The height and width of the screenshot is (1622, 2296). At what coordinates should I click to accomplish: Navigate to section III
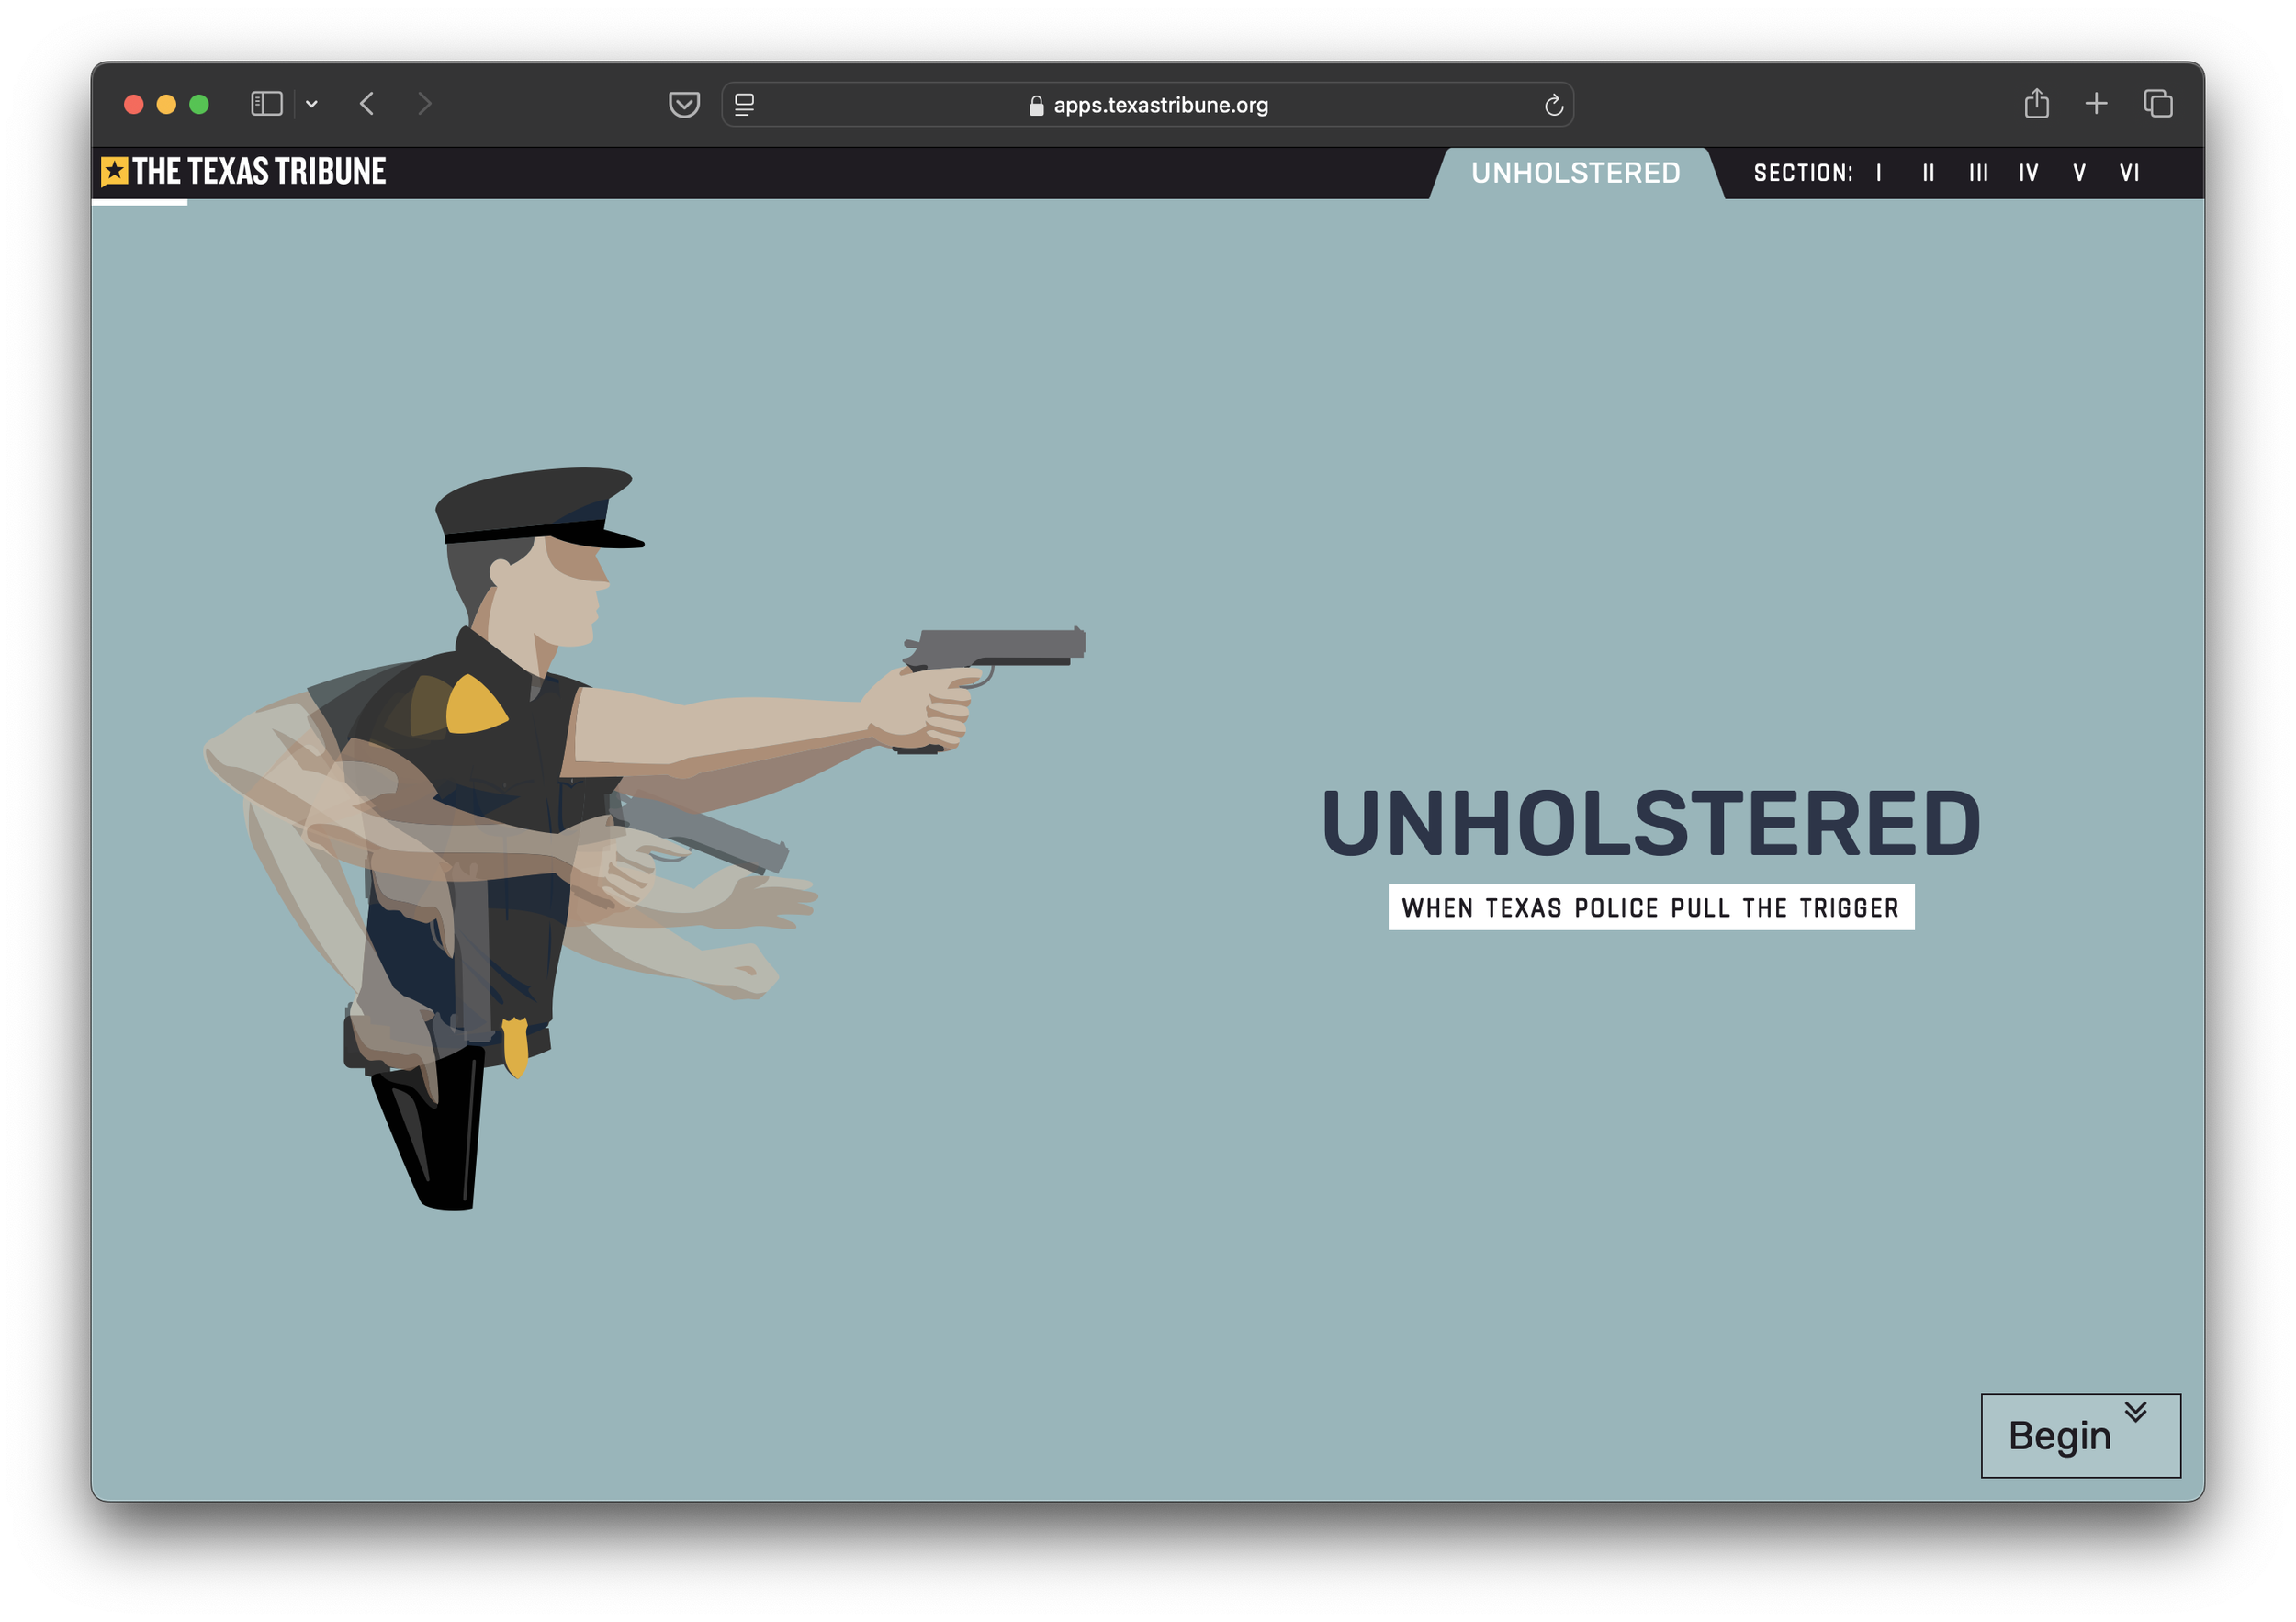pyautogui.click(x=1978, y=173)
